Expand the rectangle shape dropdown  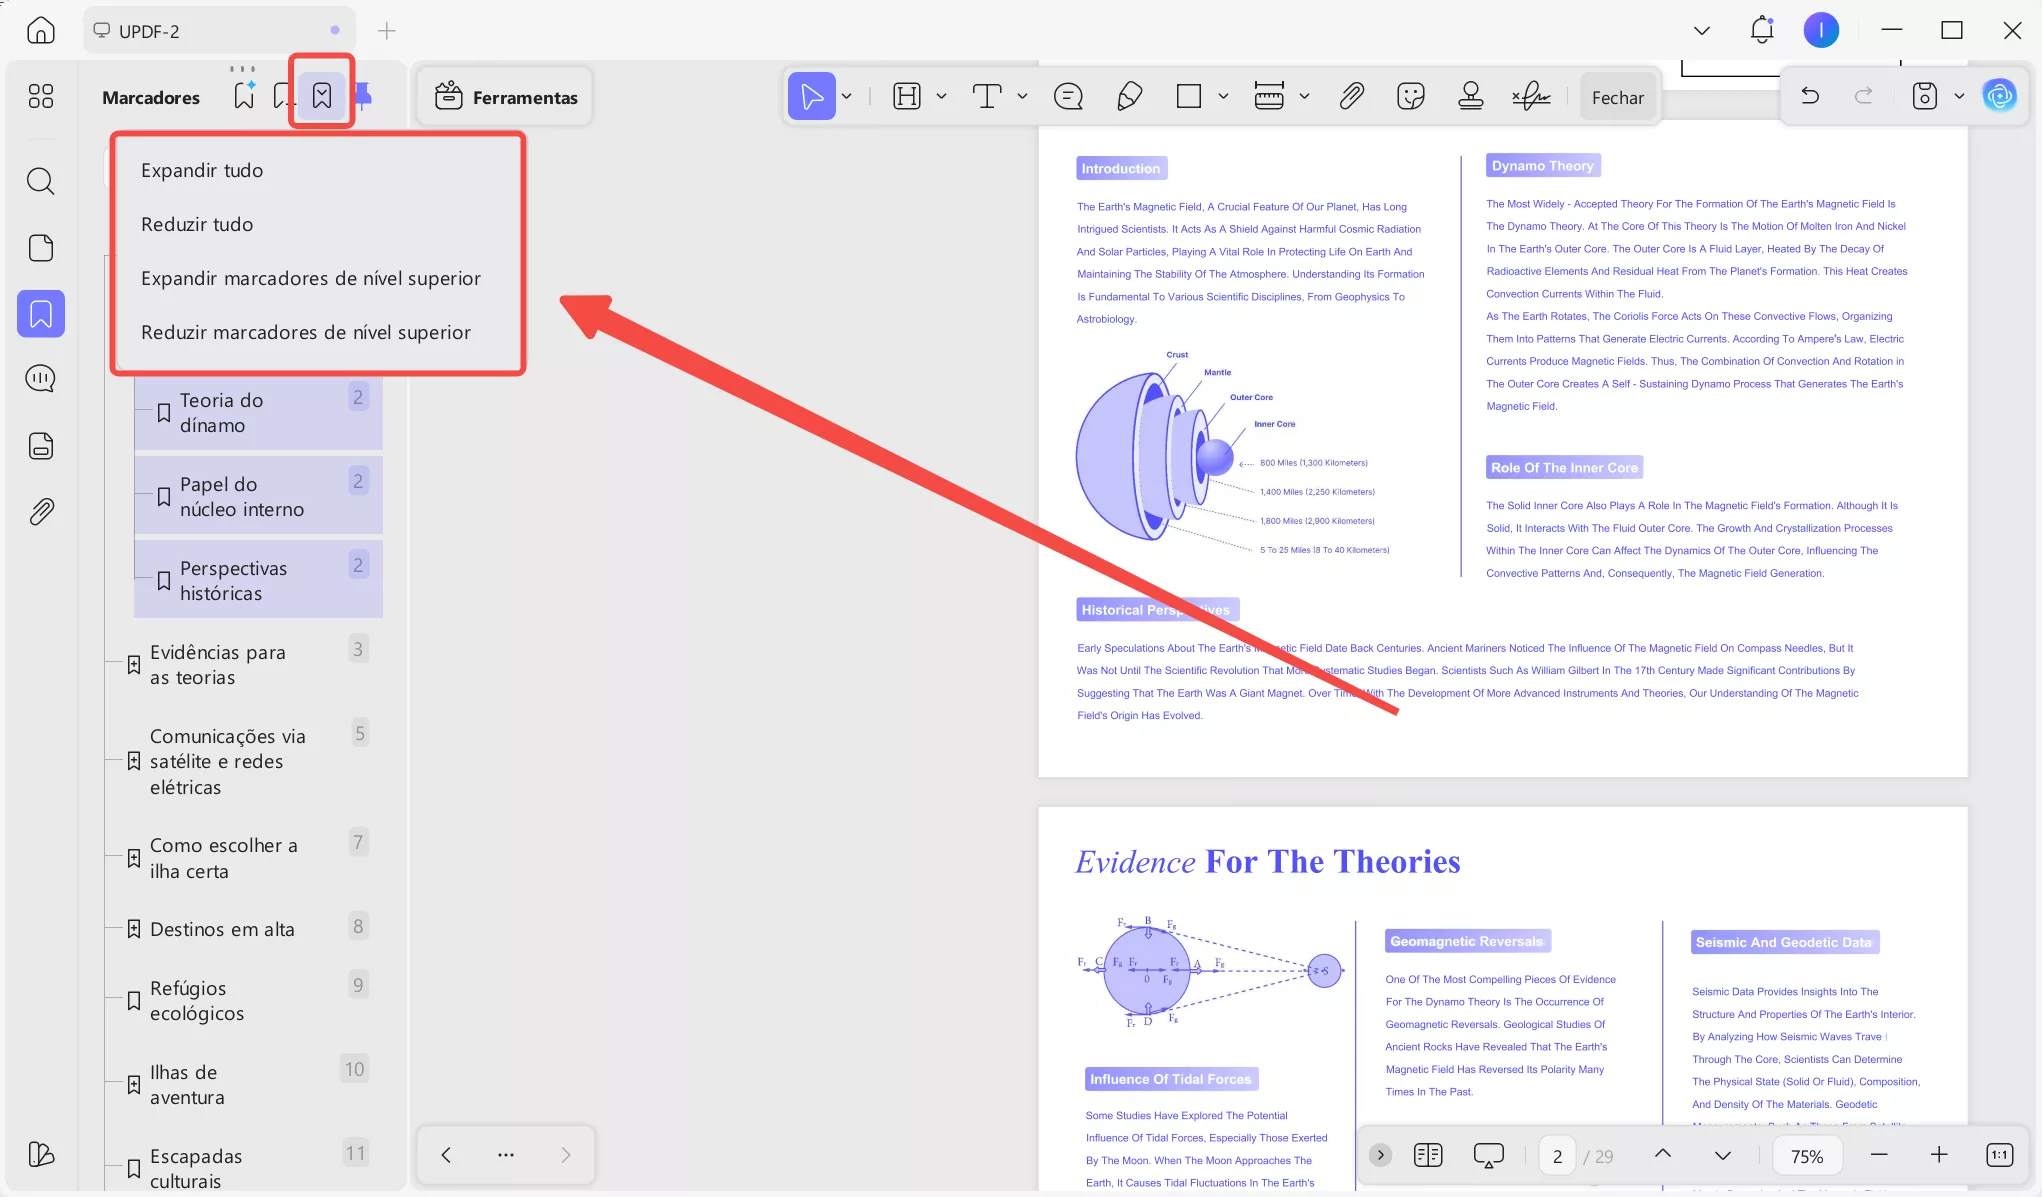[x=1223, y=96]
